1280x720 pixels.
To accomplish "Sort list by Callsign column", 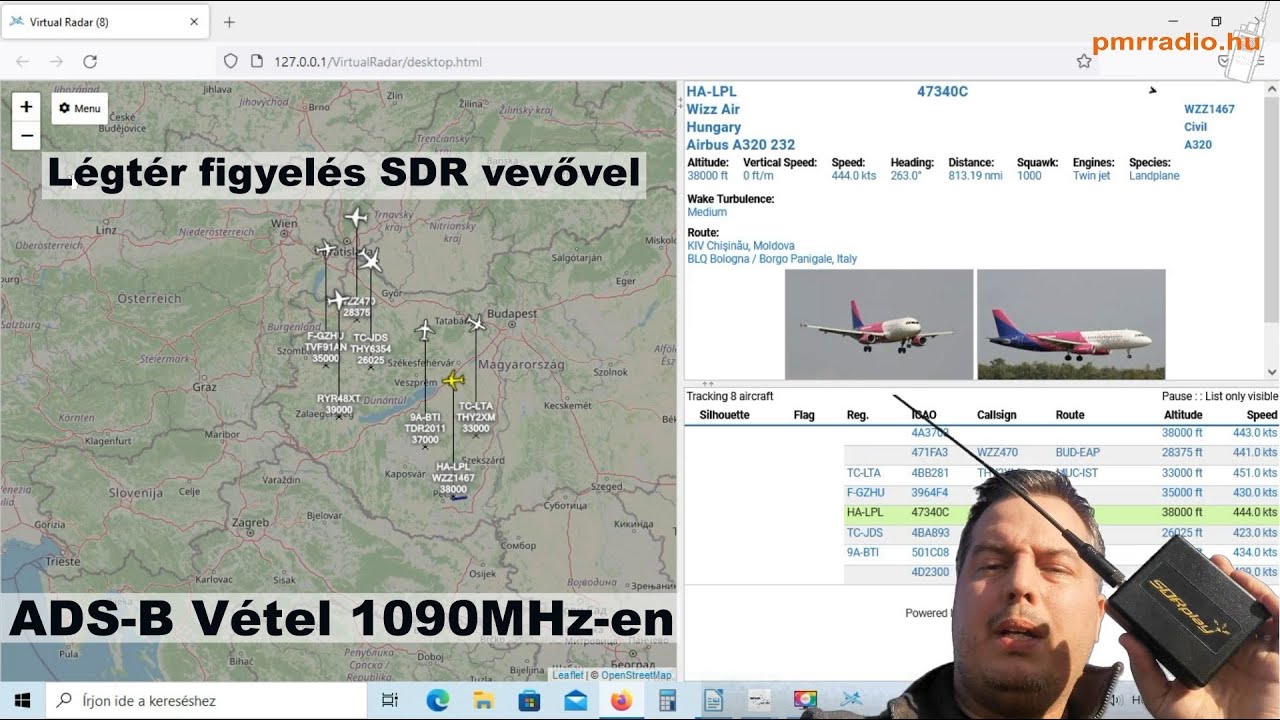I will [x=996, y=415].
